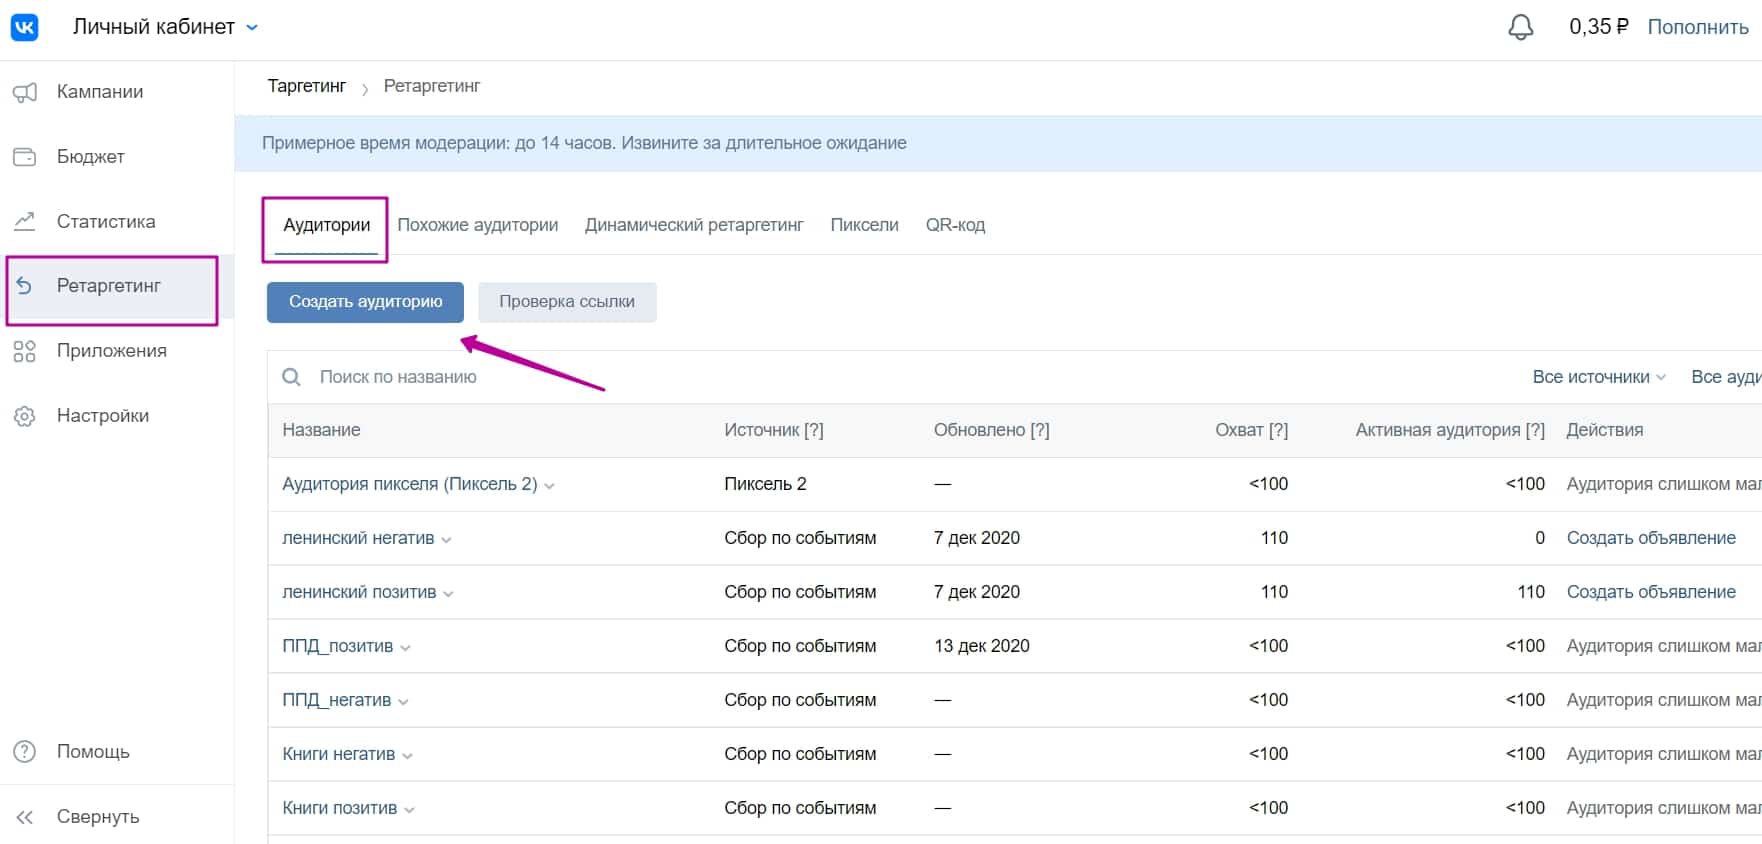The width and height of the screenshot is (1762, 844).
Task: Click the Ретаргетинг breadcrumb text
Action: point(432,86)
